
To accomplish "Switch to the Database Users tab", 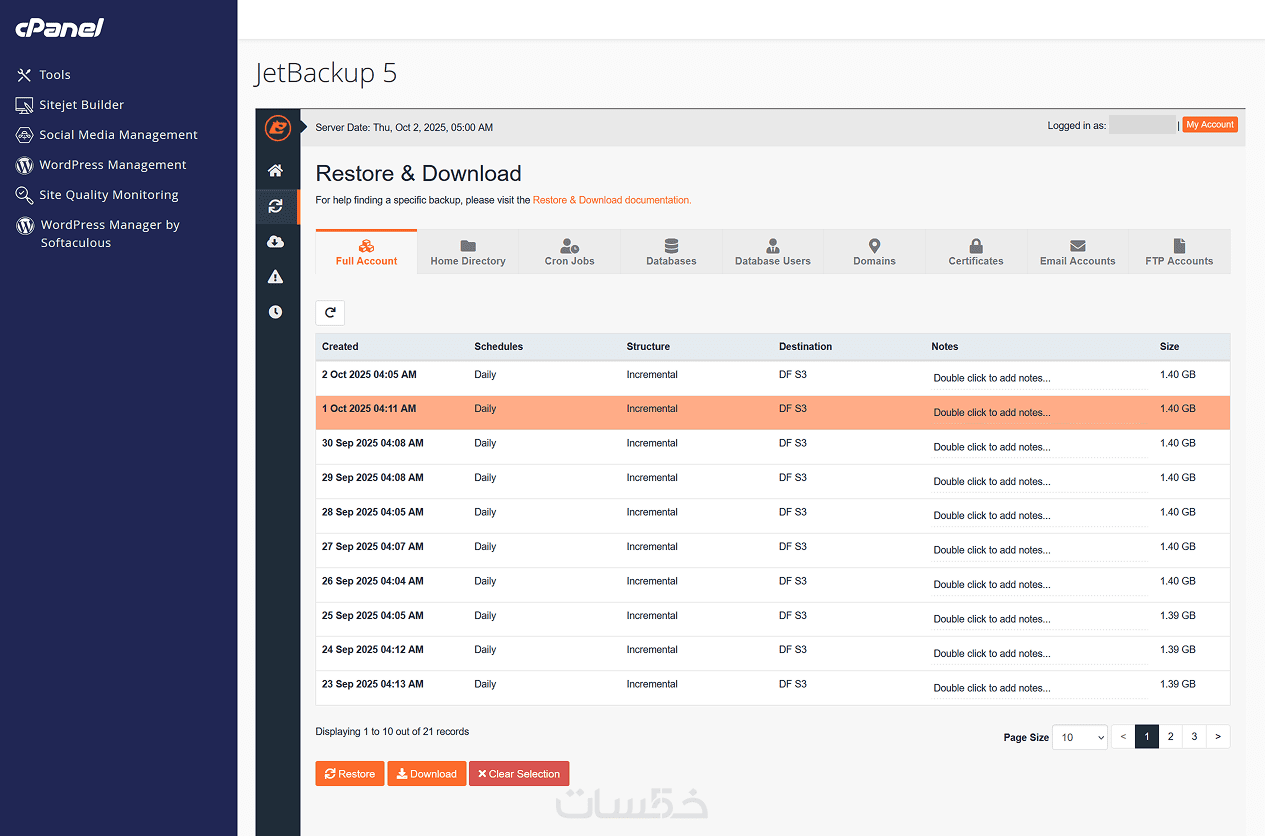I will click(773, 252).
